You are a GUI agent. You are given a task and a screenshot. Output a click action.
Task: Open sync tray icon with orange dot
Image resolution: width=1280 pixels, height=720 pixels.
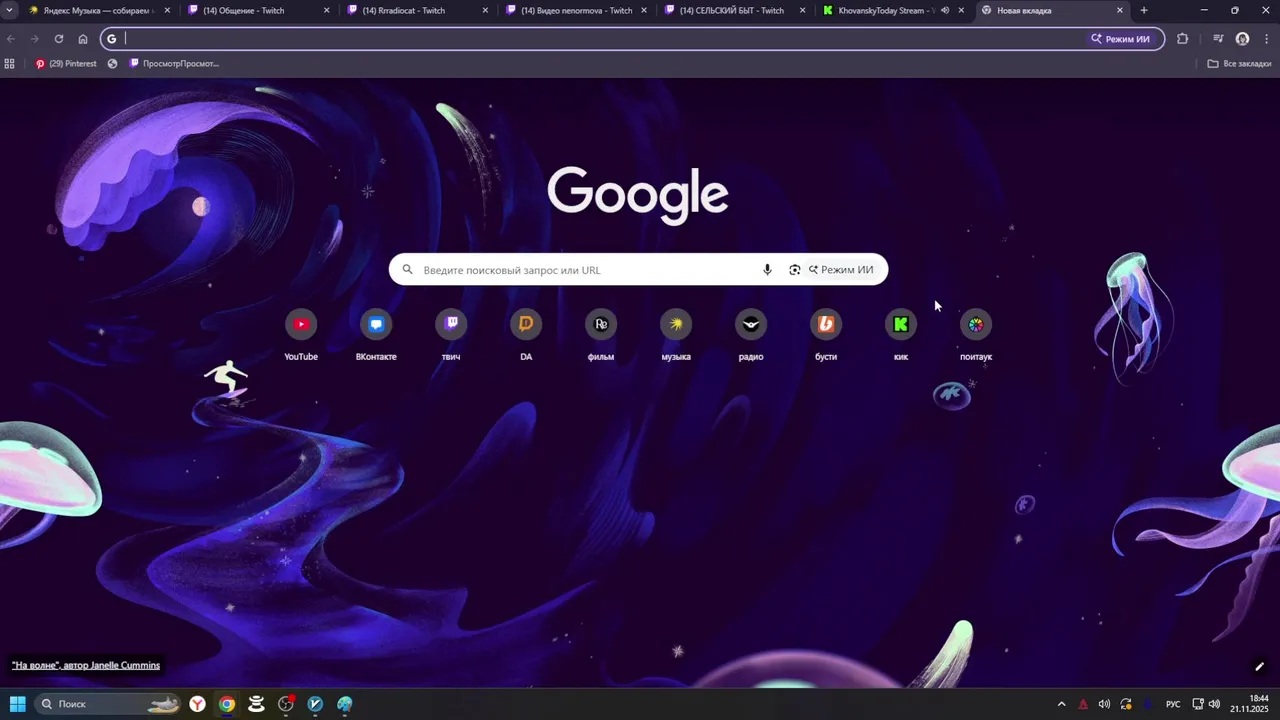tap(1126, 704)
